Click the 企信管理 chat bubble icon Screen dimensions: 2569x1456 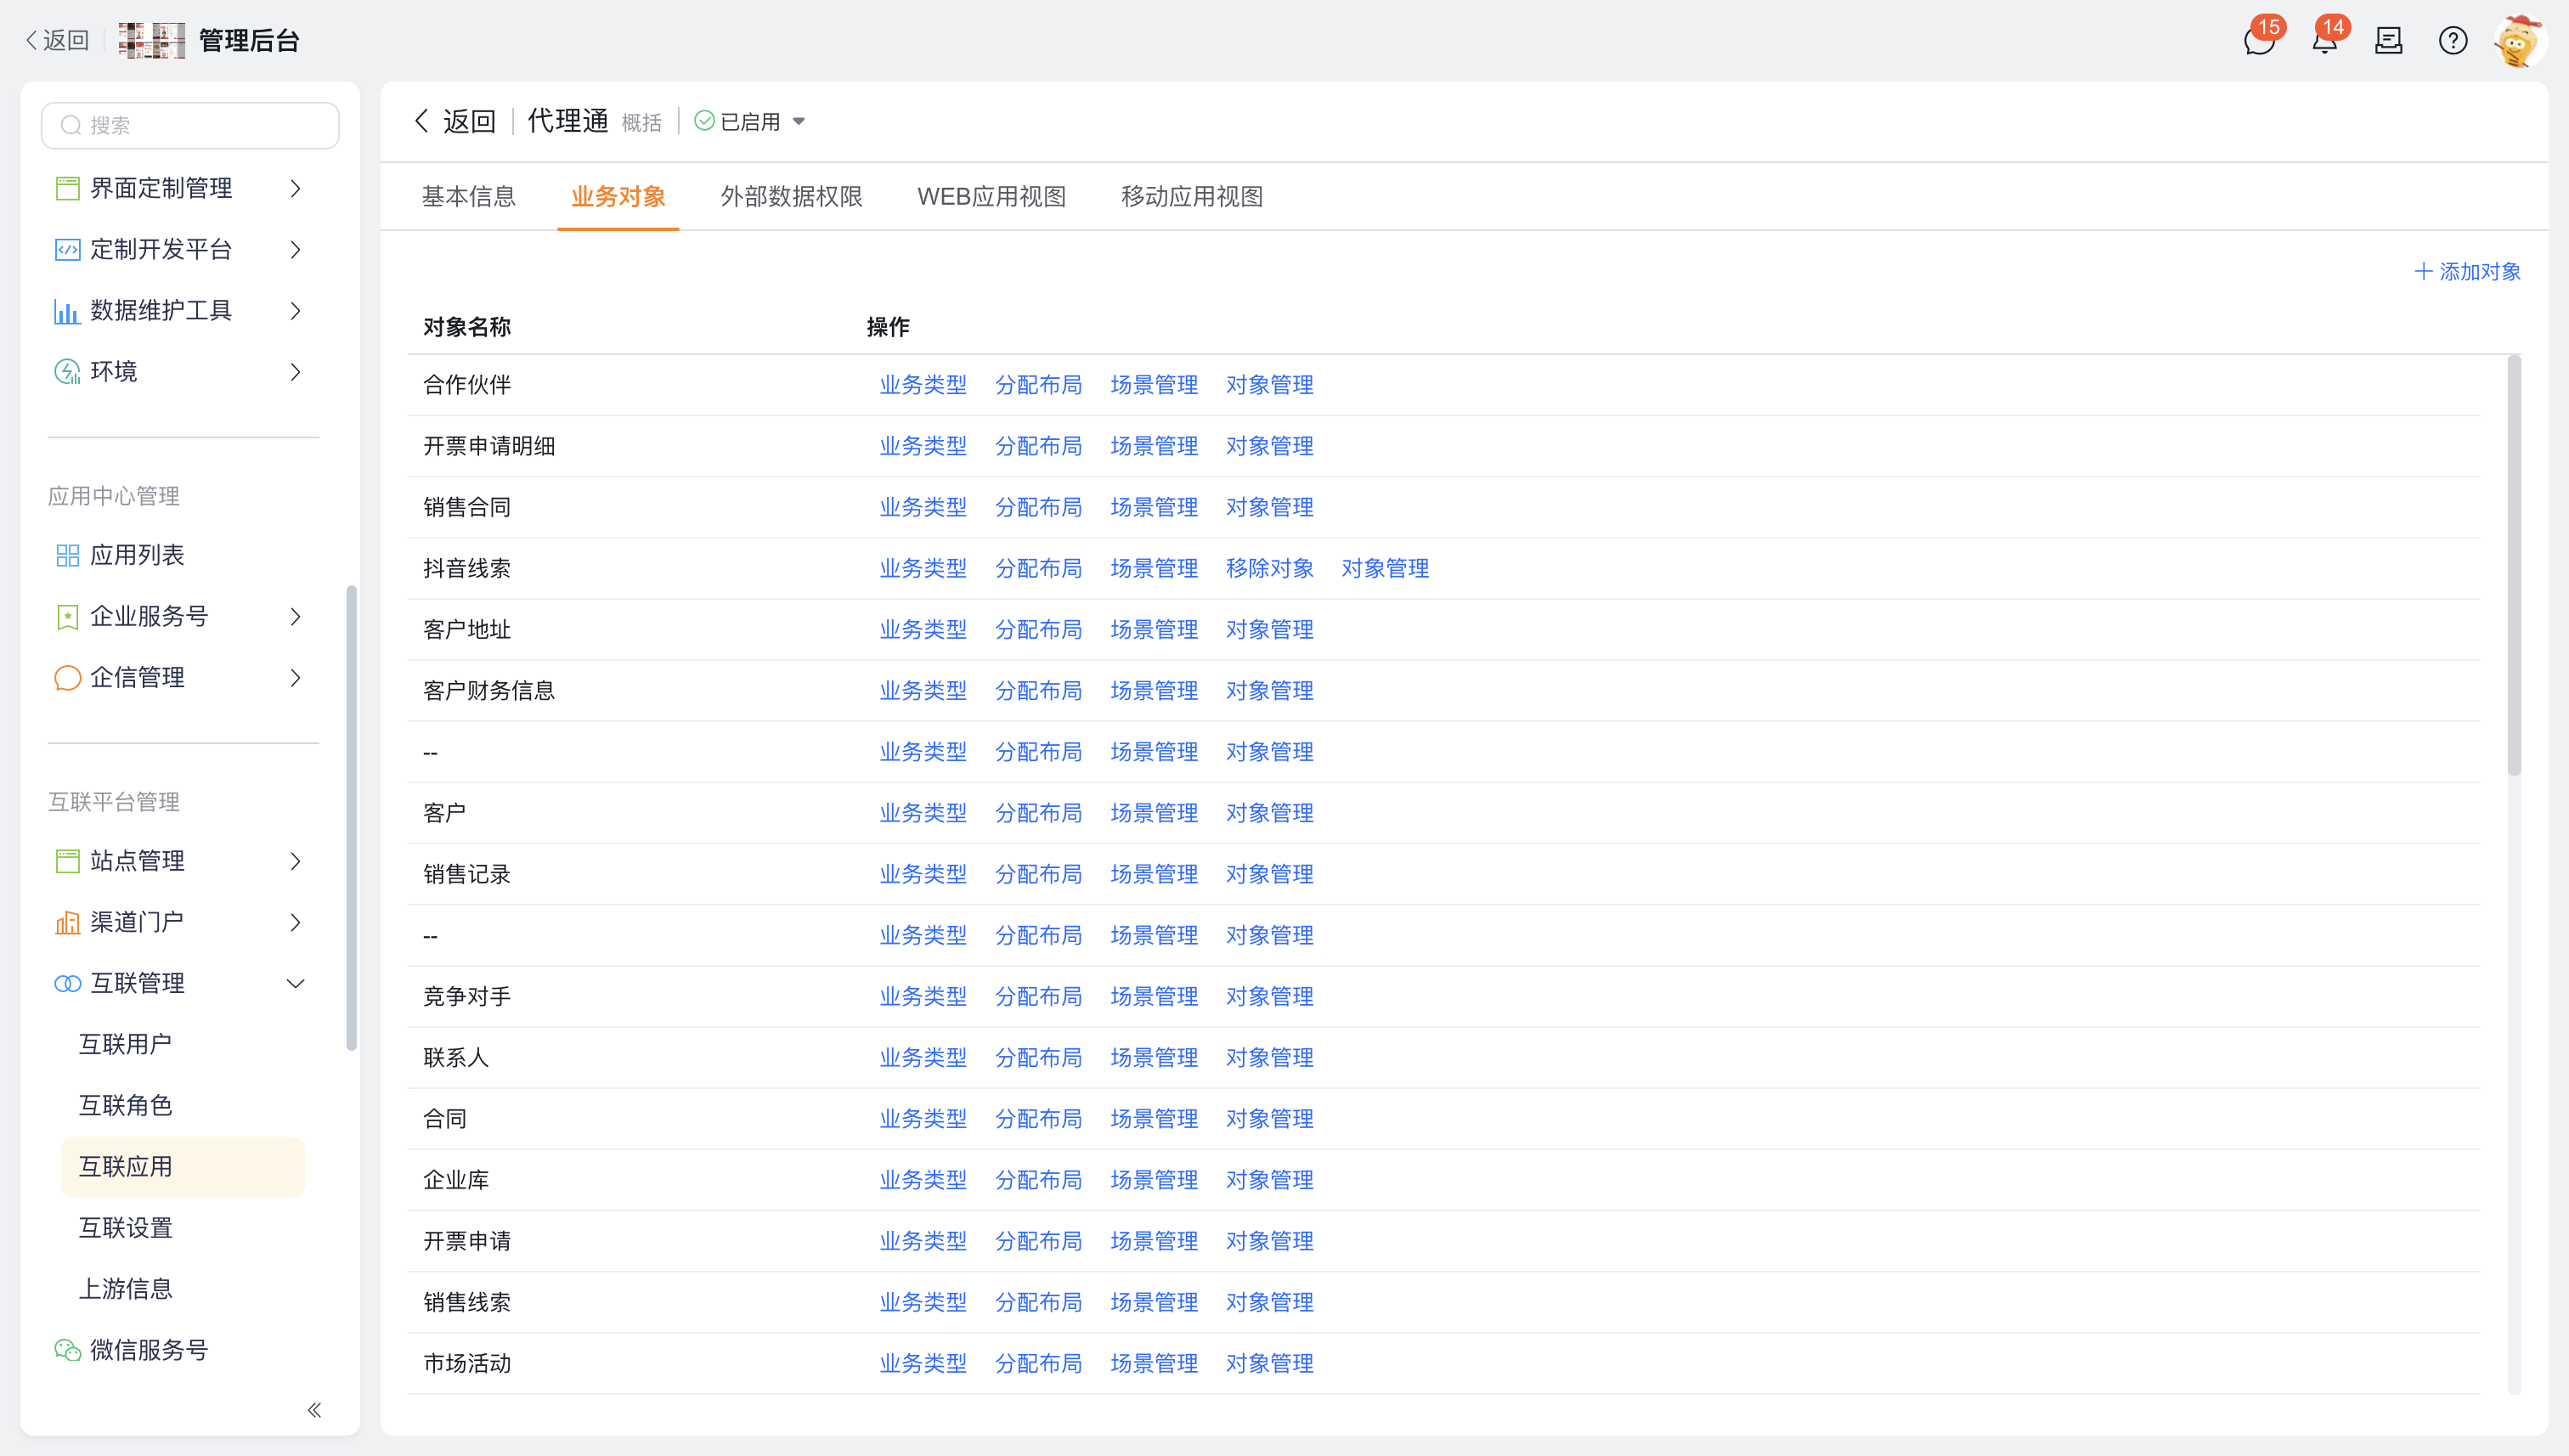67,678
